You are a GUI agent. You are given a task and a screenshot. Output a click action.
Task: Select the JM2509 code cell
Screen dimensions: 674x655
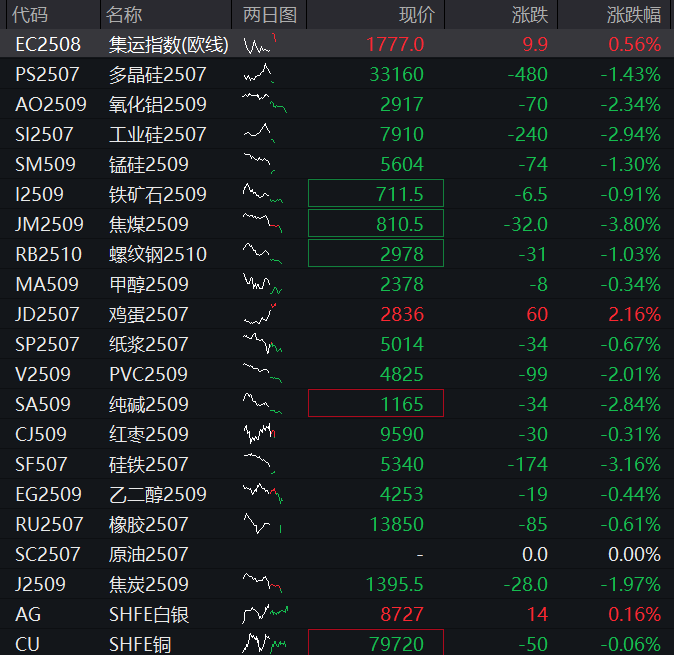49,224
